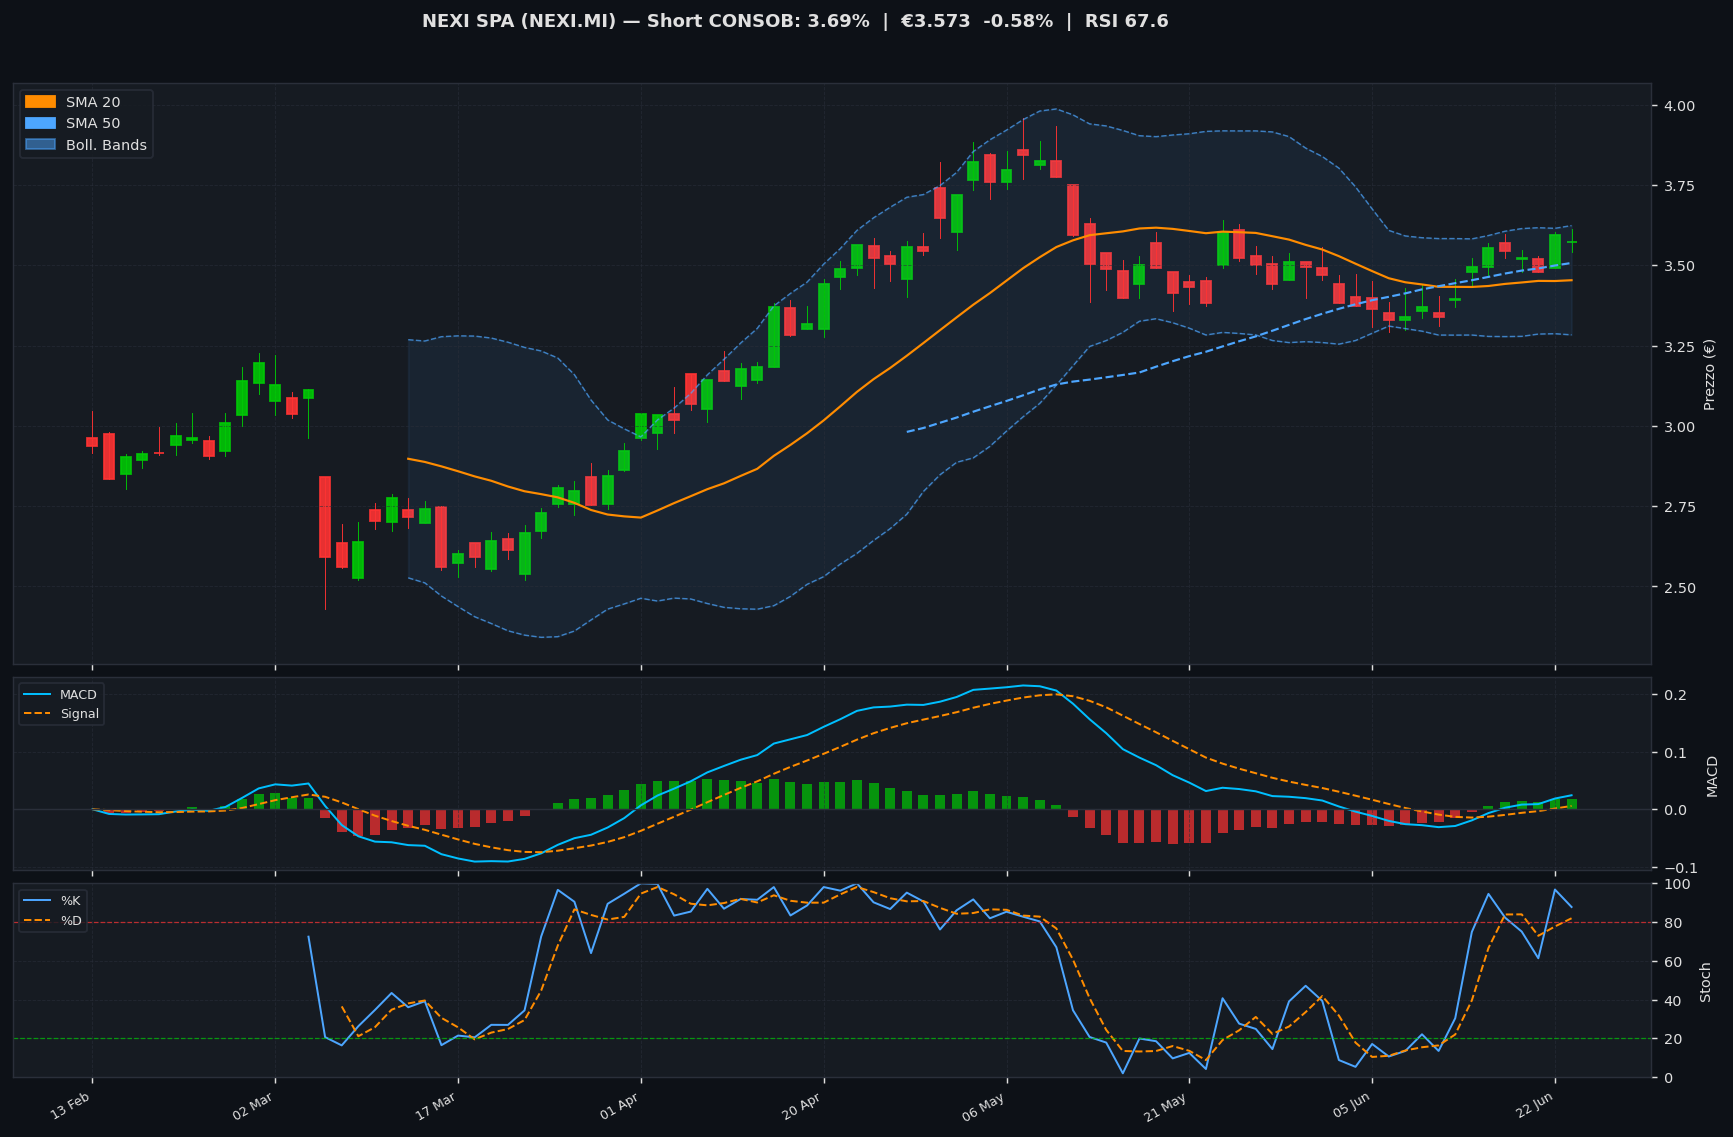Image resolution: width=1733 pixels, height=1137 pixels.
Task: Click the "20 Apr" date label
Action: pyautogui.click(x=802, y=1106)
